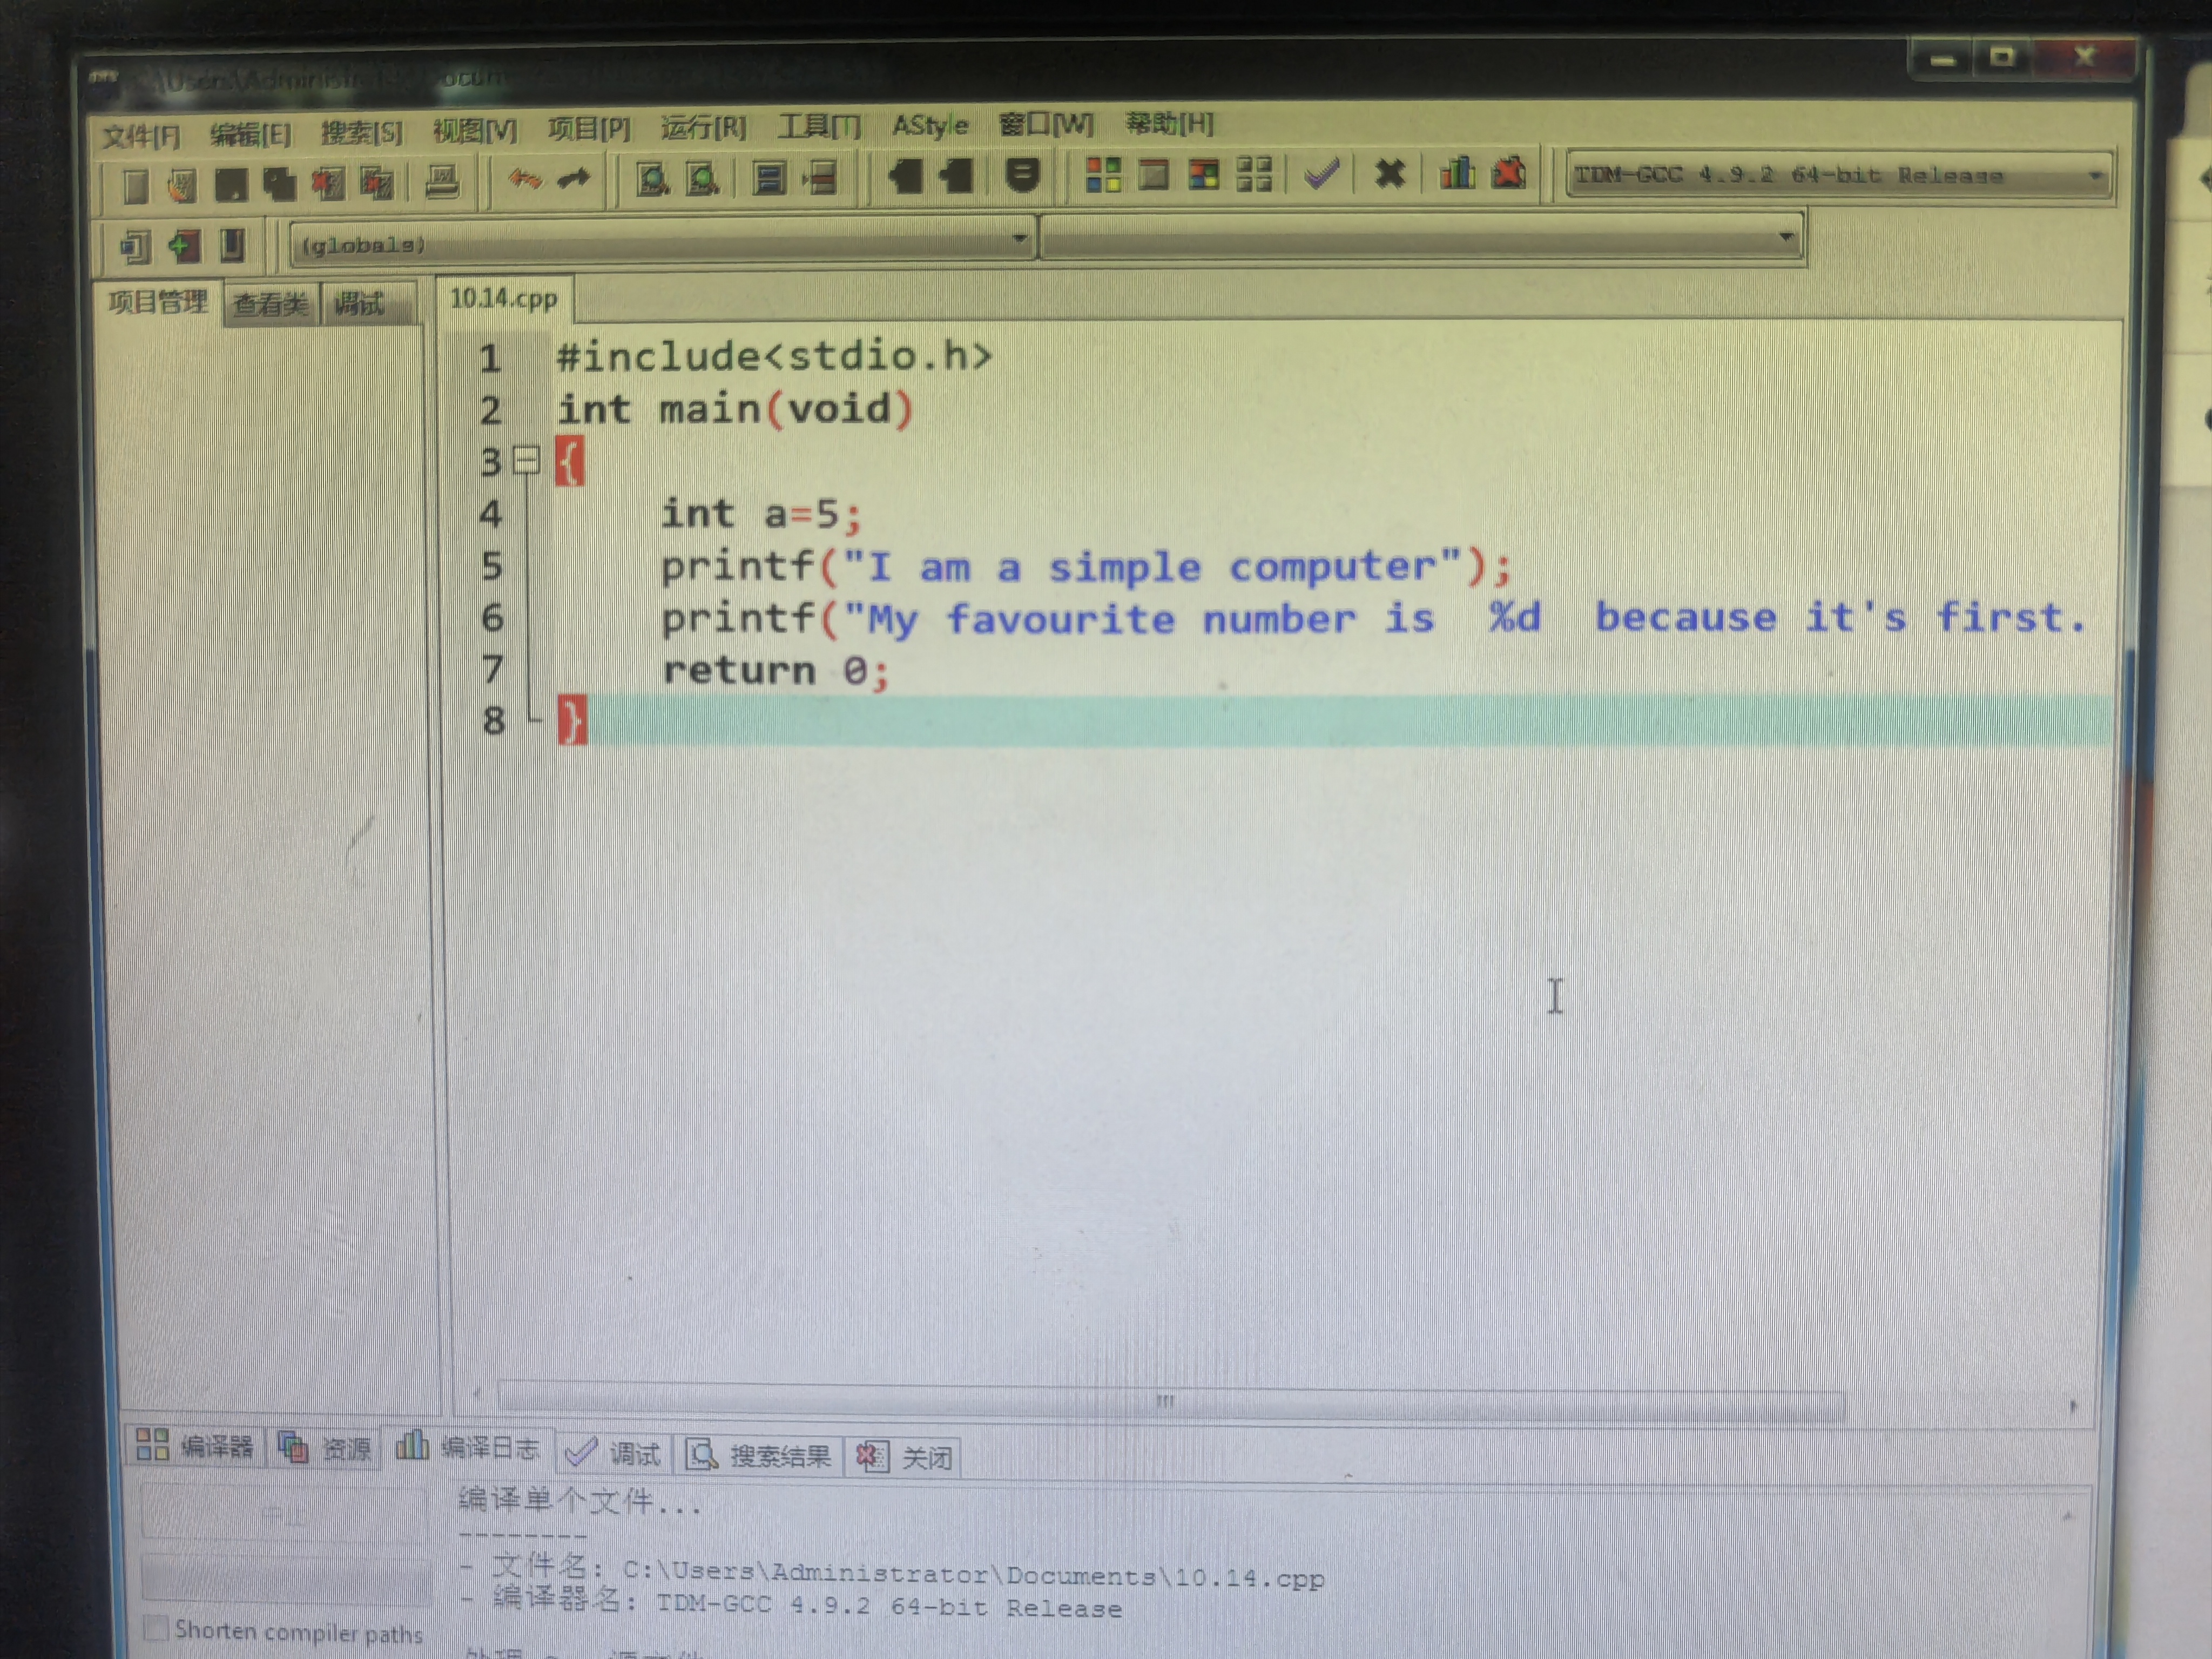This screenshot has width=2212, height=1659.
Task: Open the TDM-GCC compiler selection dropdown
Action: pyautogui.click(x=2094, y=176)
